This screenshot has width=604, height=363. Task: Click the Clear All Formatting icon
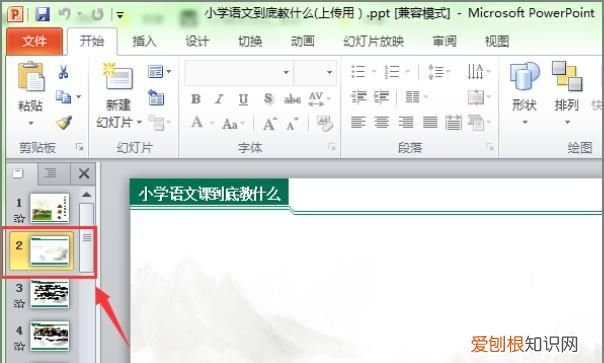point(325,123)
